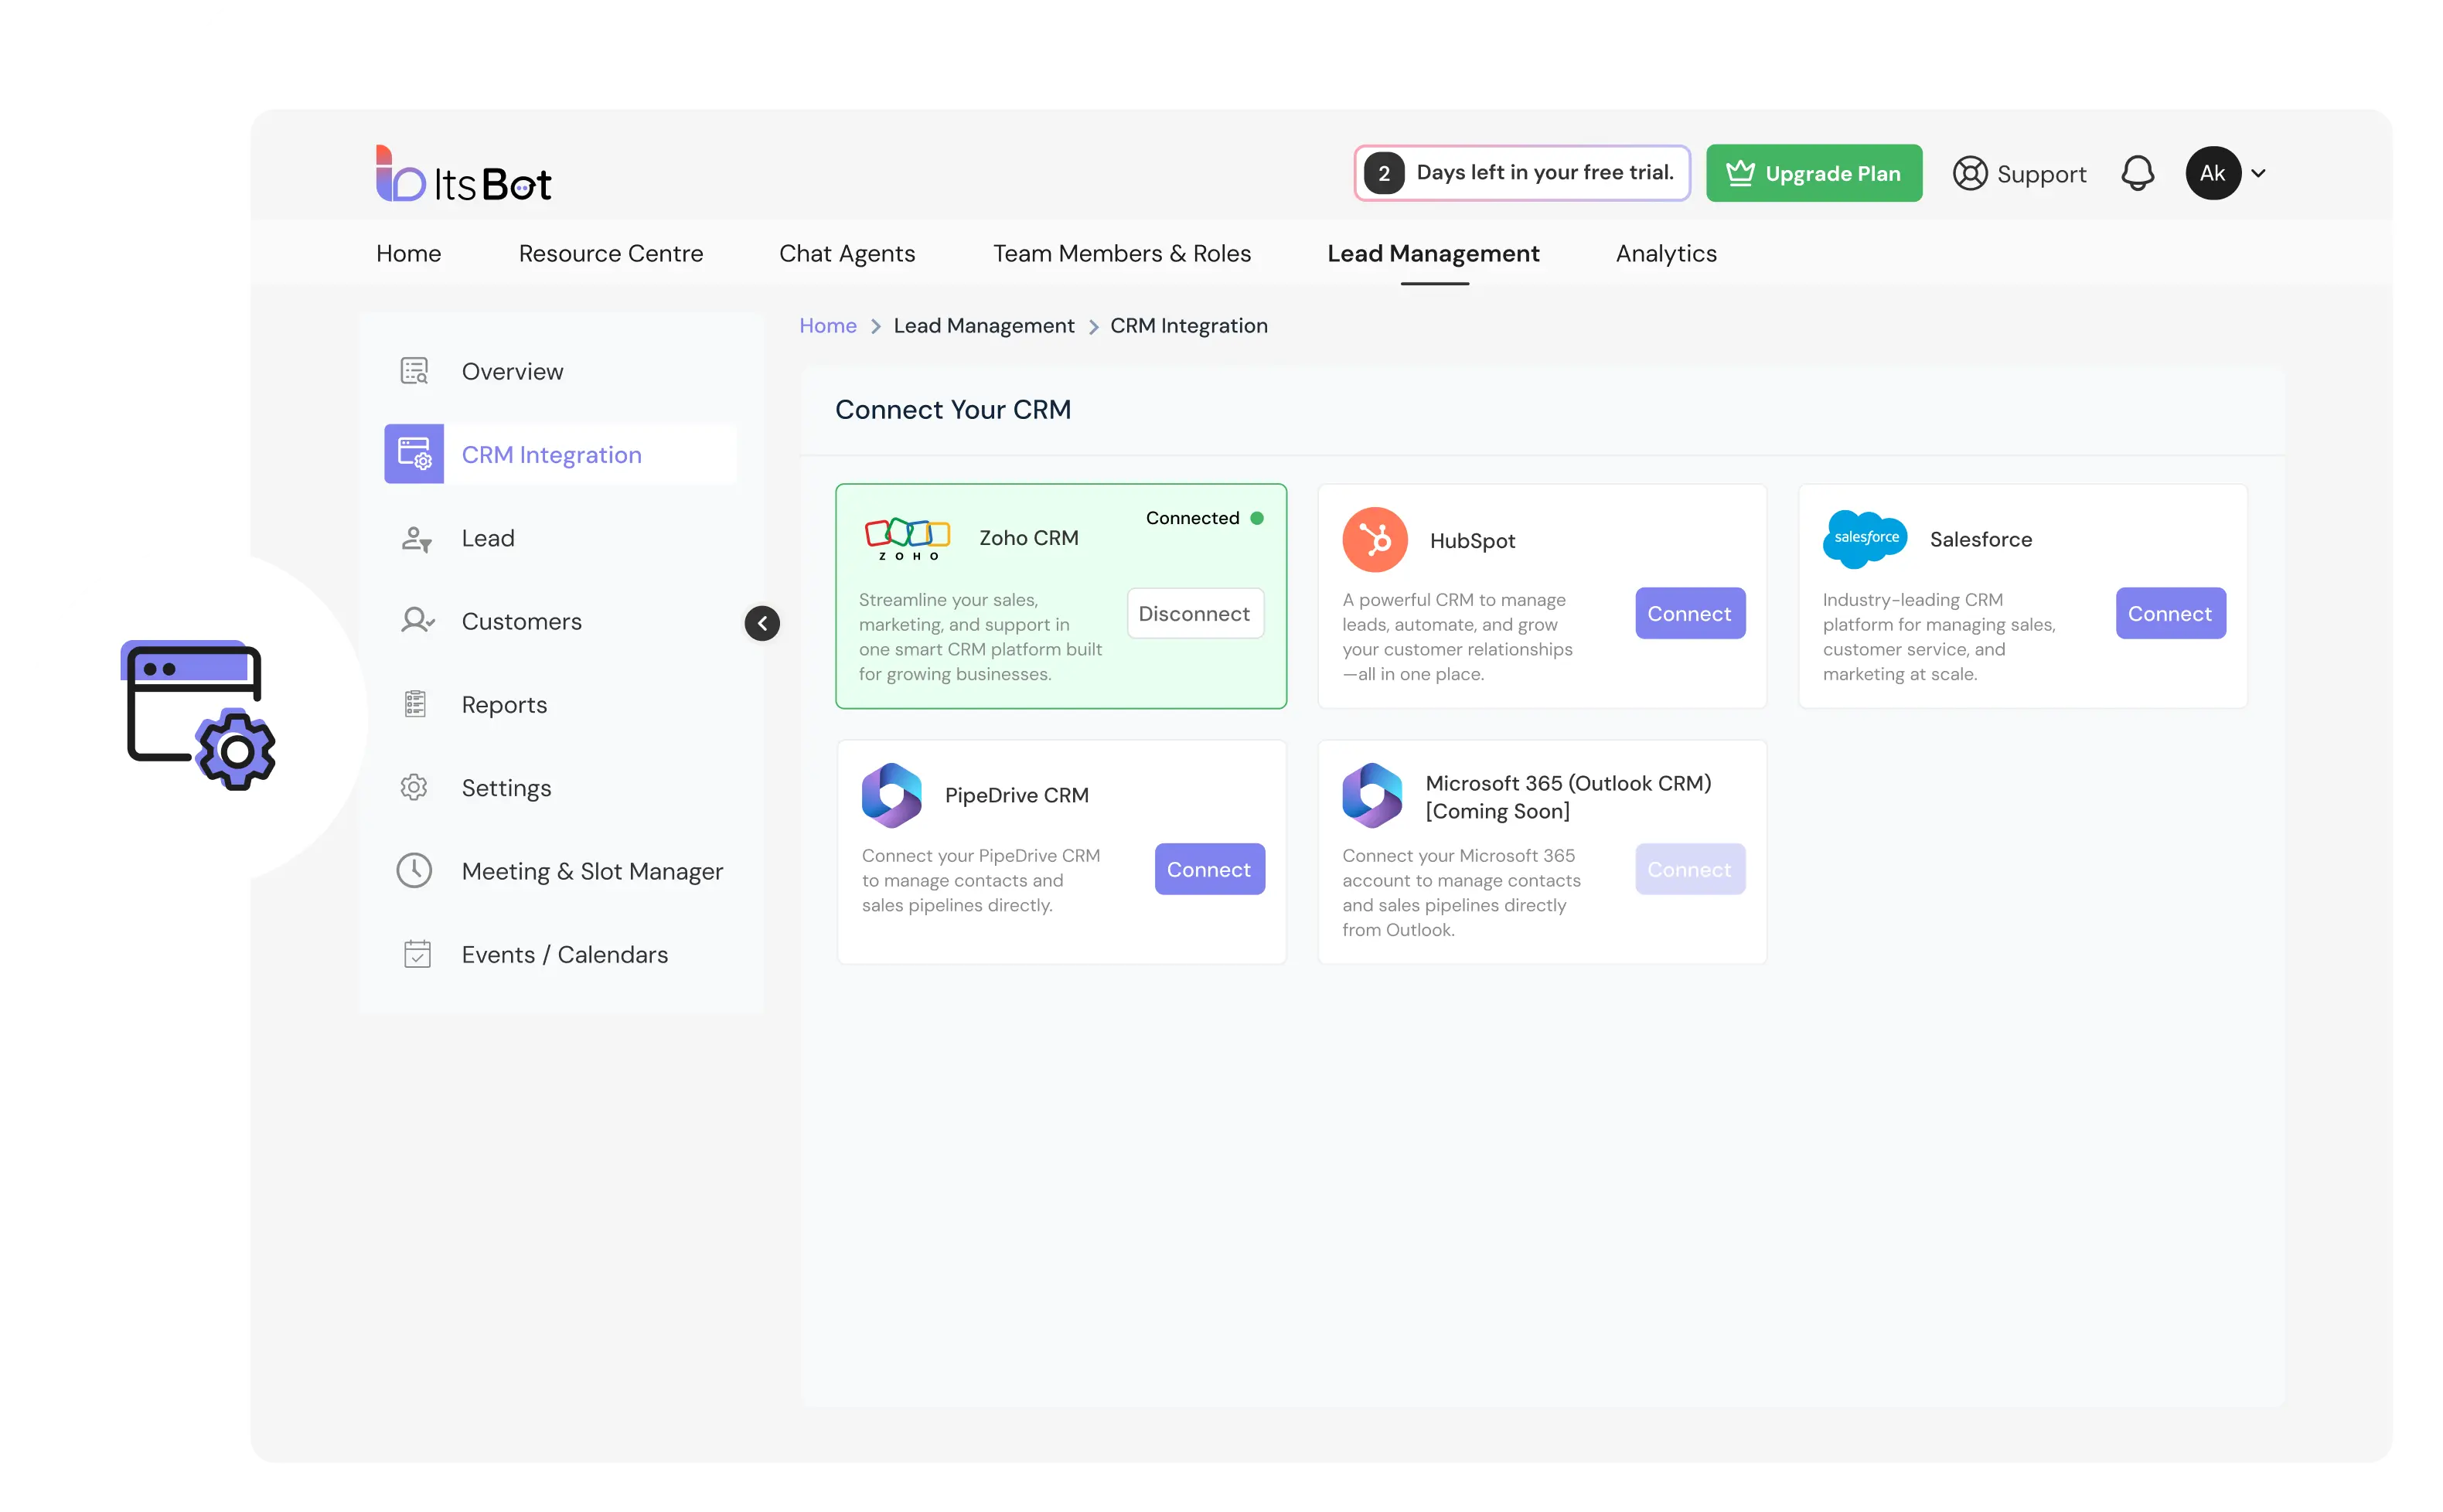Click Microsoft 365 (Outlook CRM) title
This screenshot has height=1512, width=2443.
coord(1567,797)
